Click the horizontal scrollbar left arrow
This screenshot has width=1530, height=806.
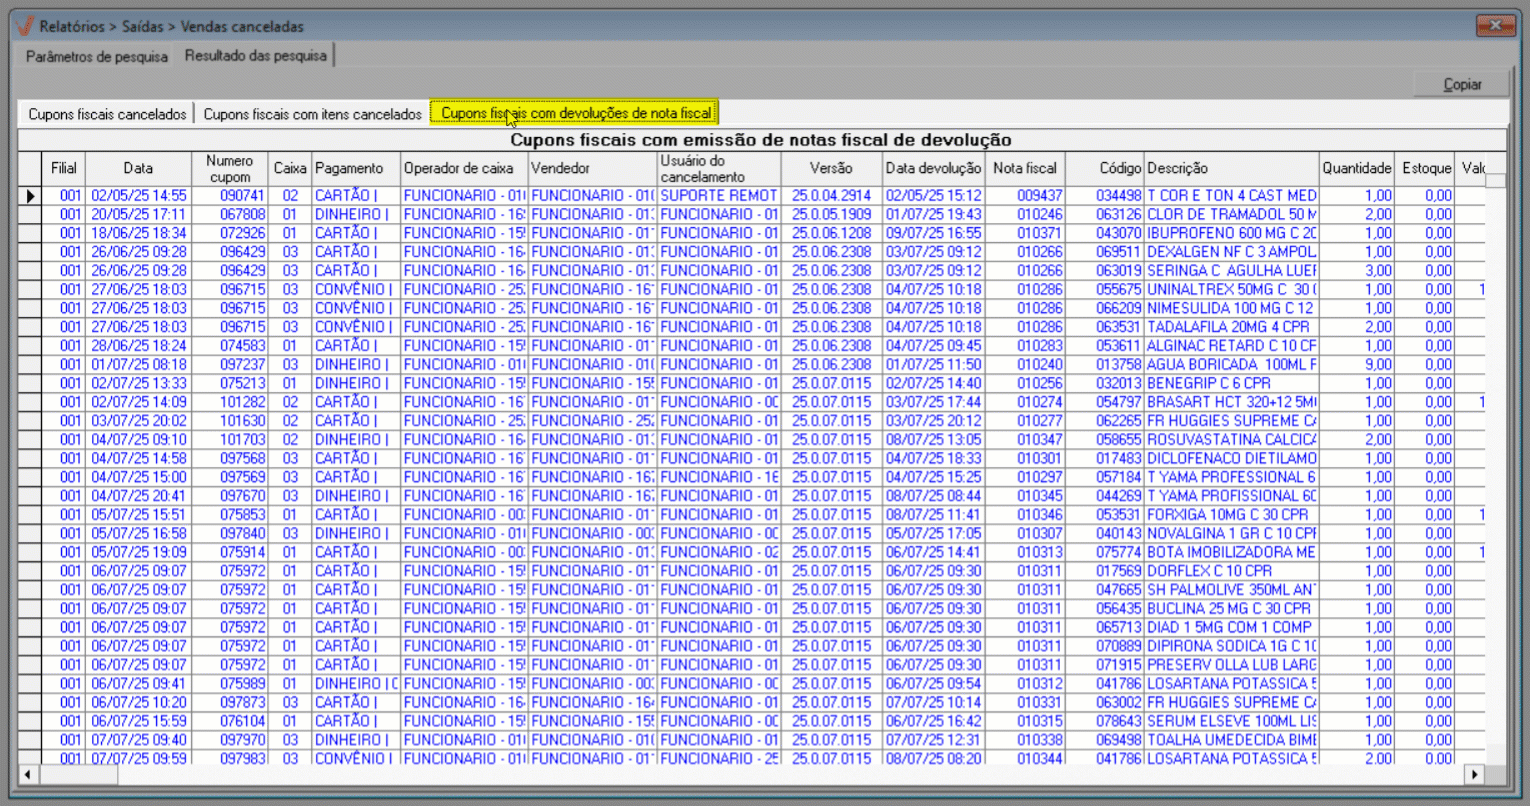click(x=27, y=774)
